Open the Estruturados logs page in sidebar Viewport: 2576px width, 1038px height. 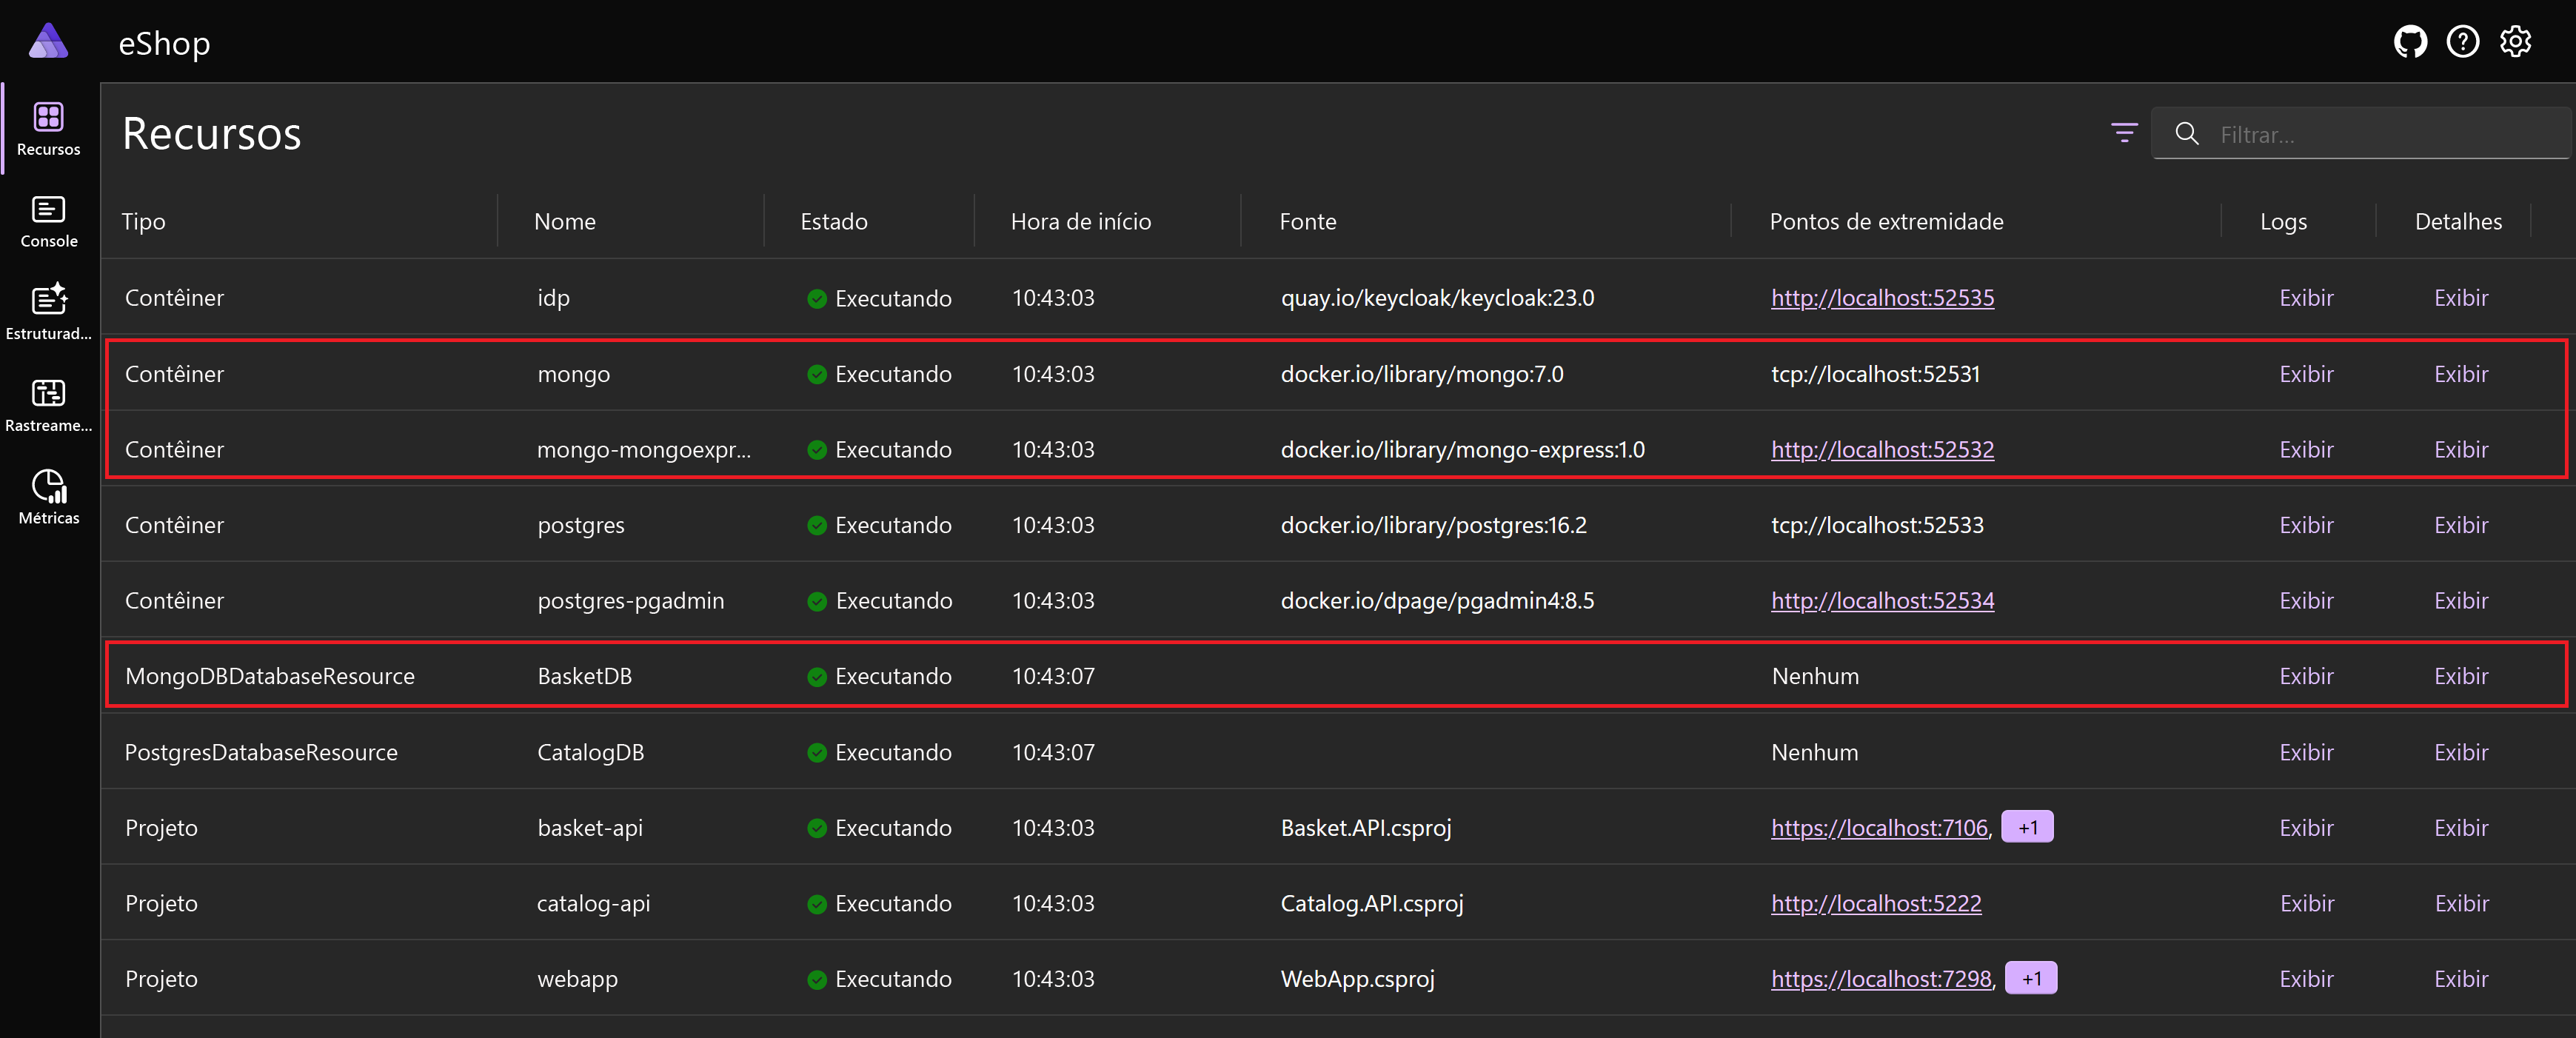coord(49,313)
